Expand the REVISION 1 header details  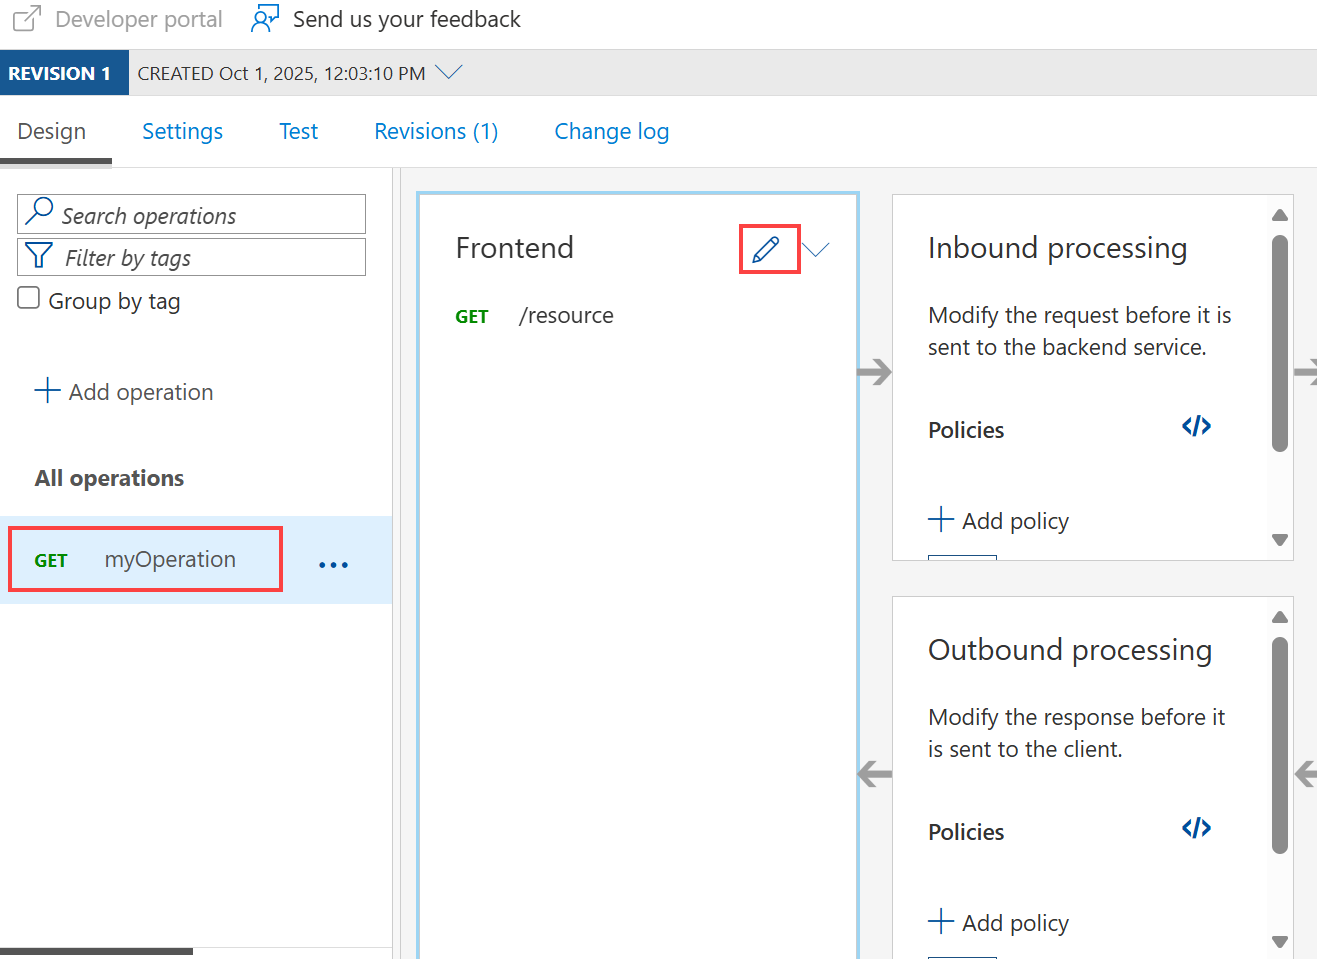64,71
